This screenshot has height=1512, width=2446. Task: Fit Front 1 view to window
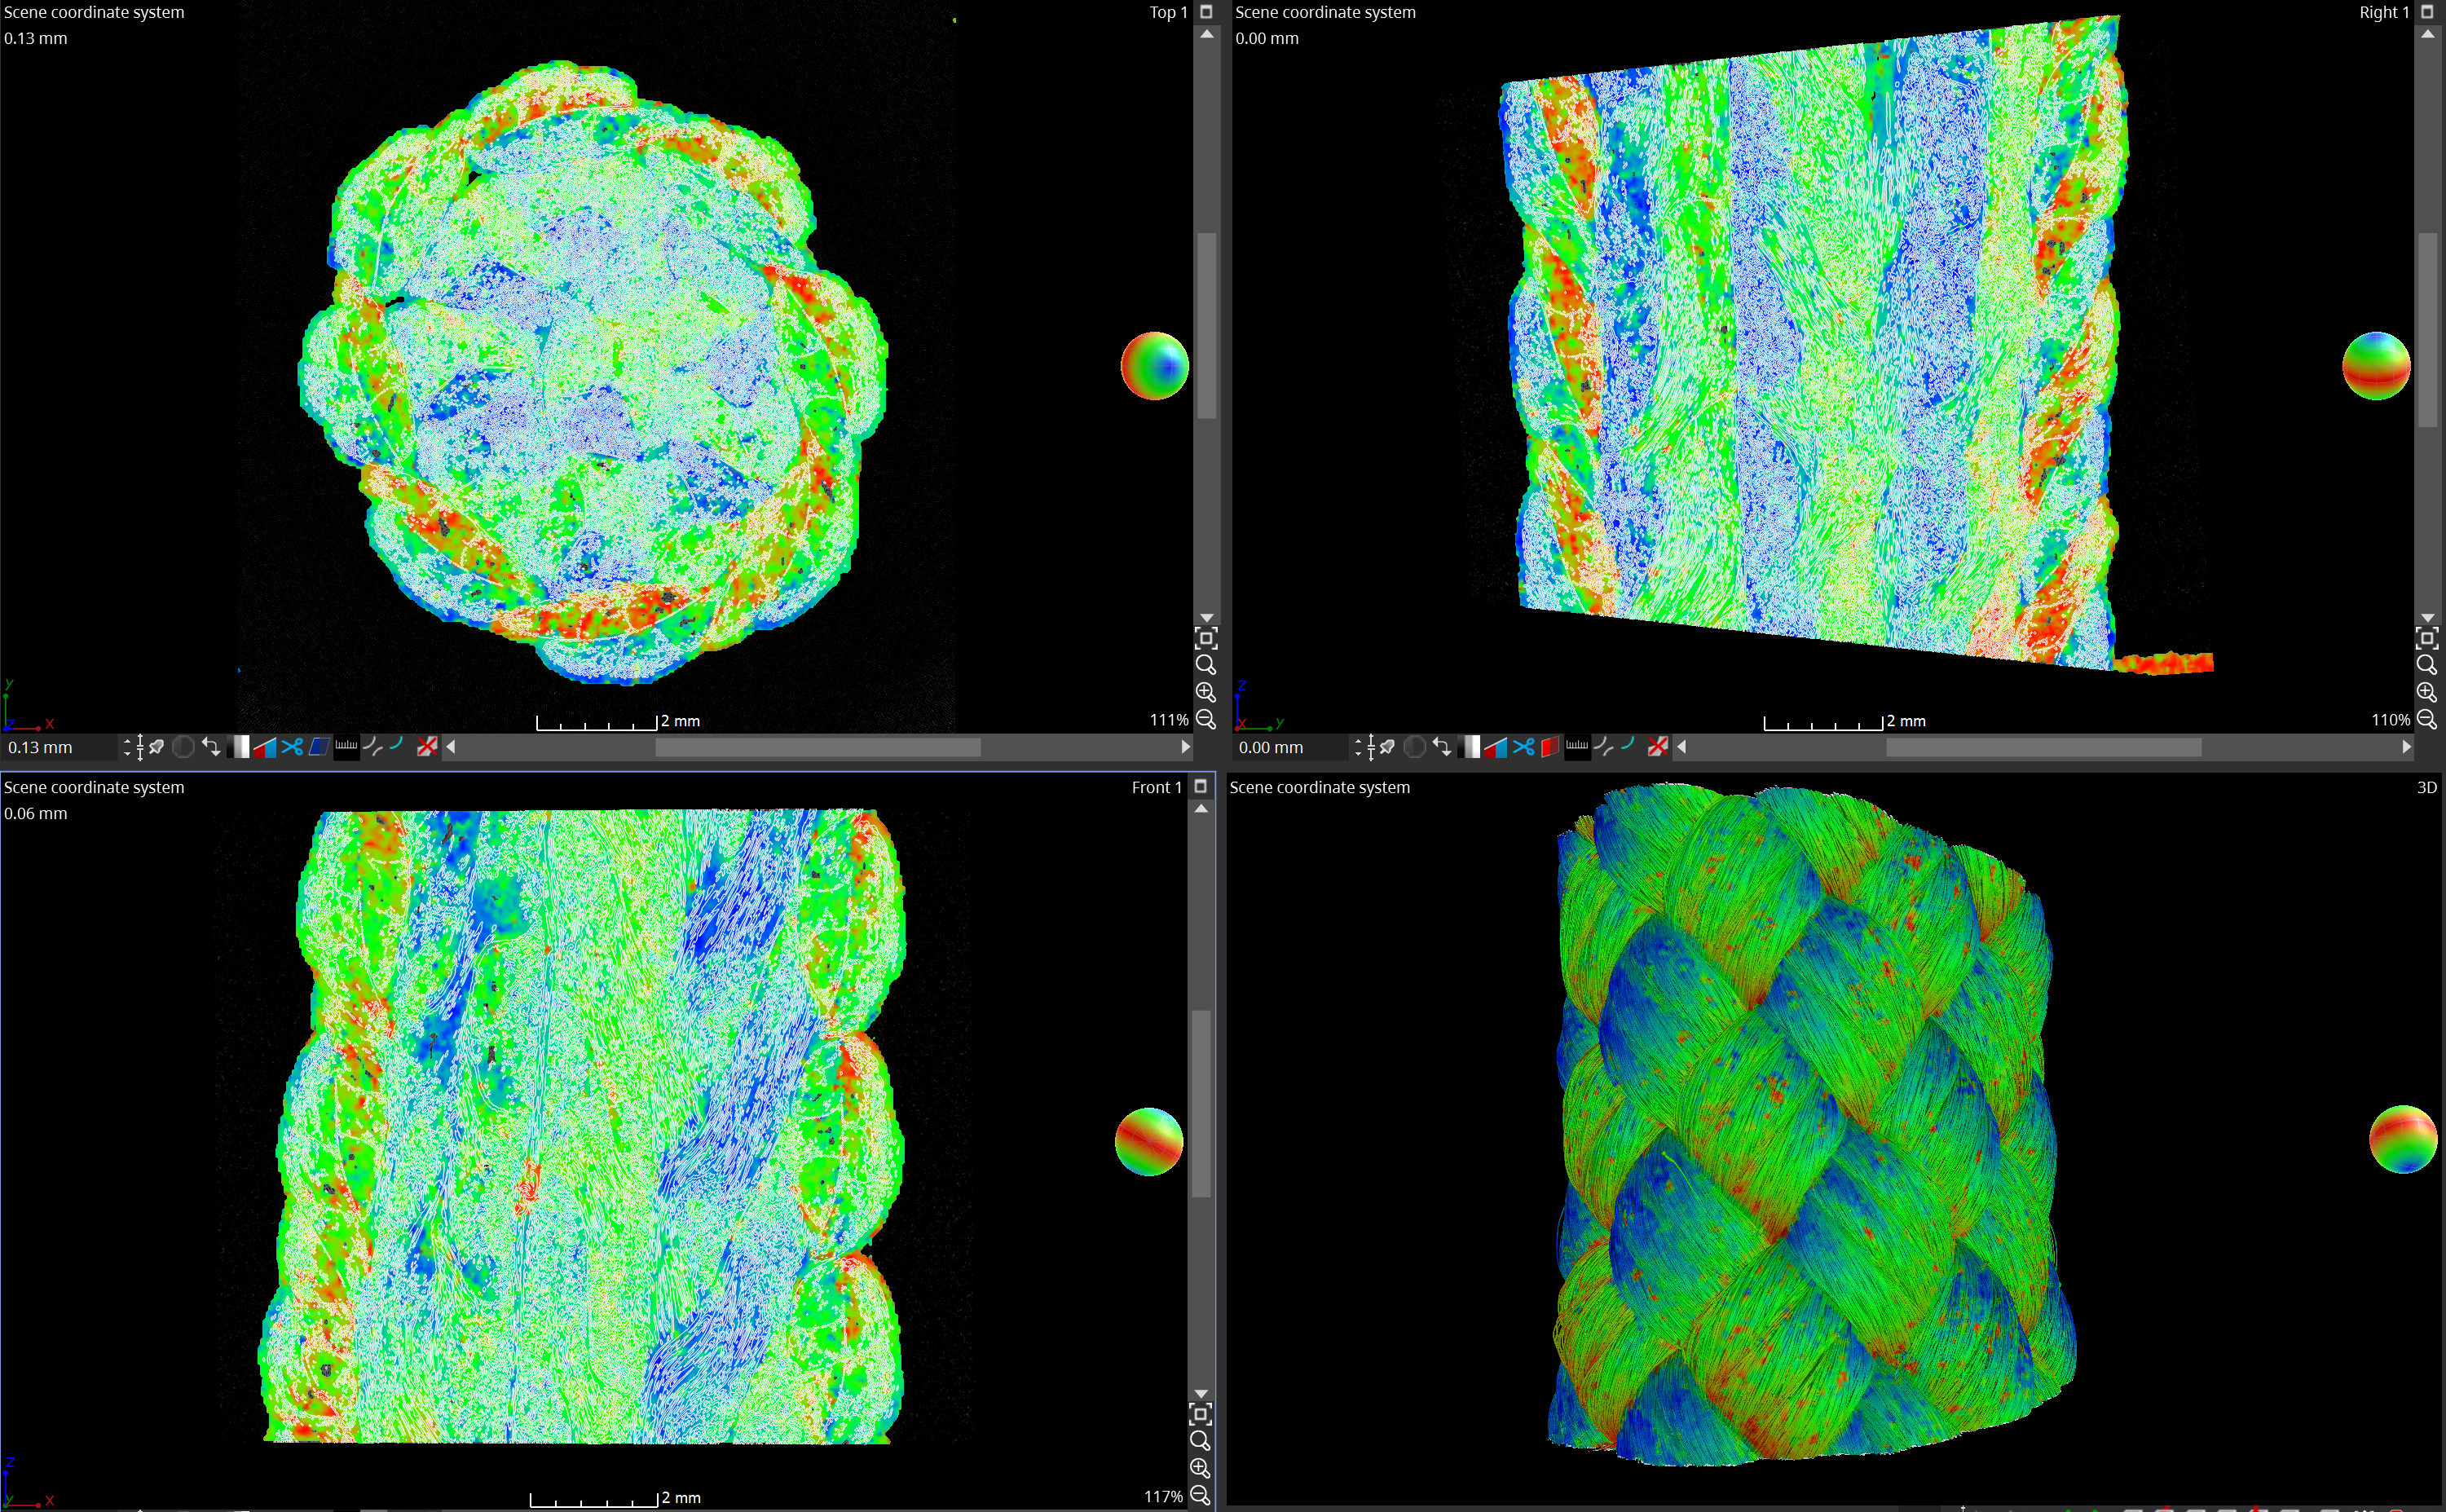(1201, 1414)
